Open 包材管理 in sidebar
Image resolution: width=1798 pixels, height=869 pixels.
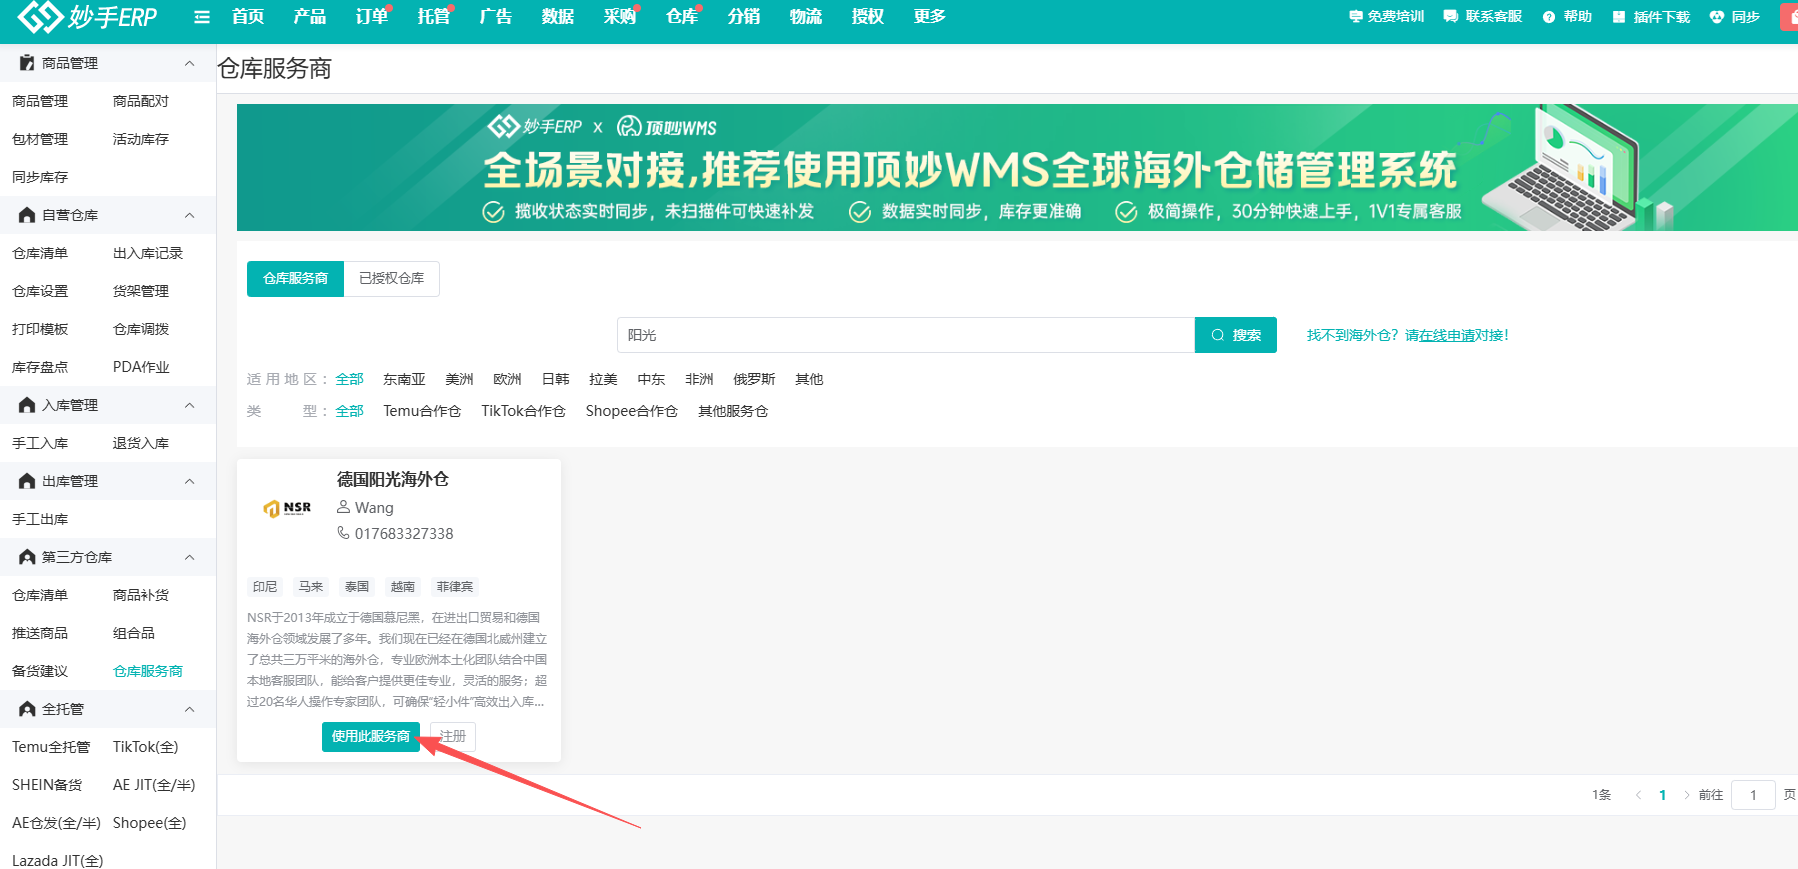(40, 139)
